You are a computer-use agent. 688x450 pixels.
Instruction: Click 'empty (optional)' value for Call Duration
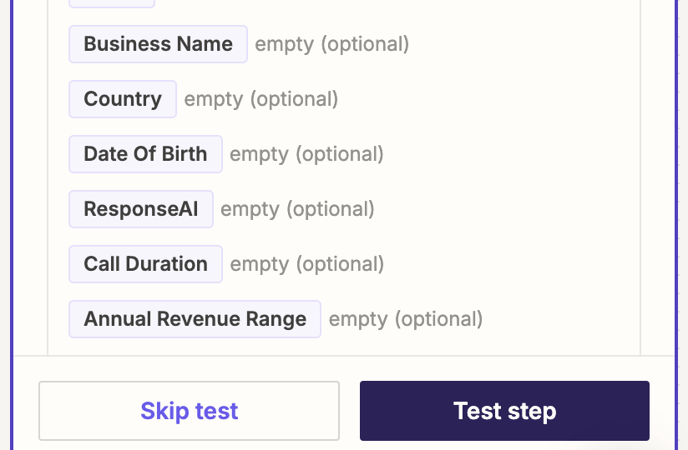(x=307, y=265)
